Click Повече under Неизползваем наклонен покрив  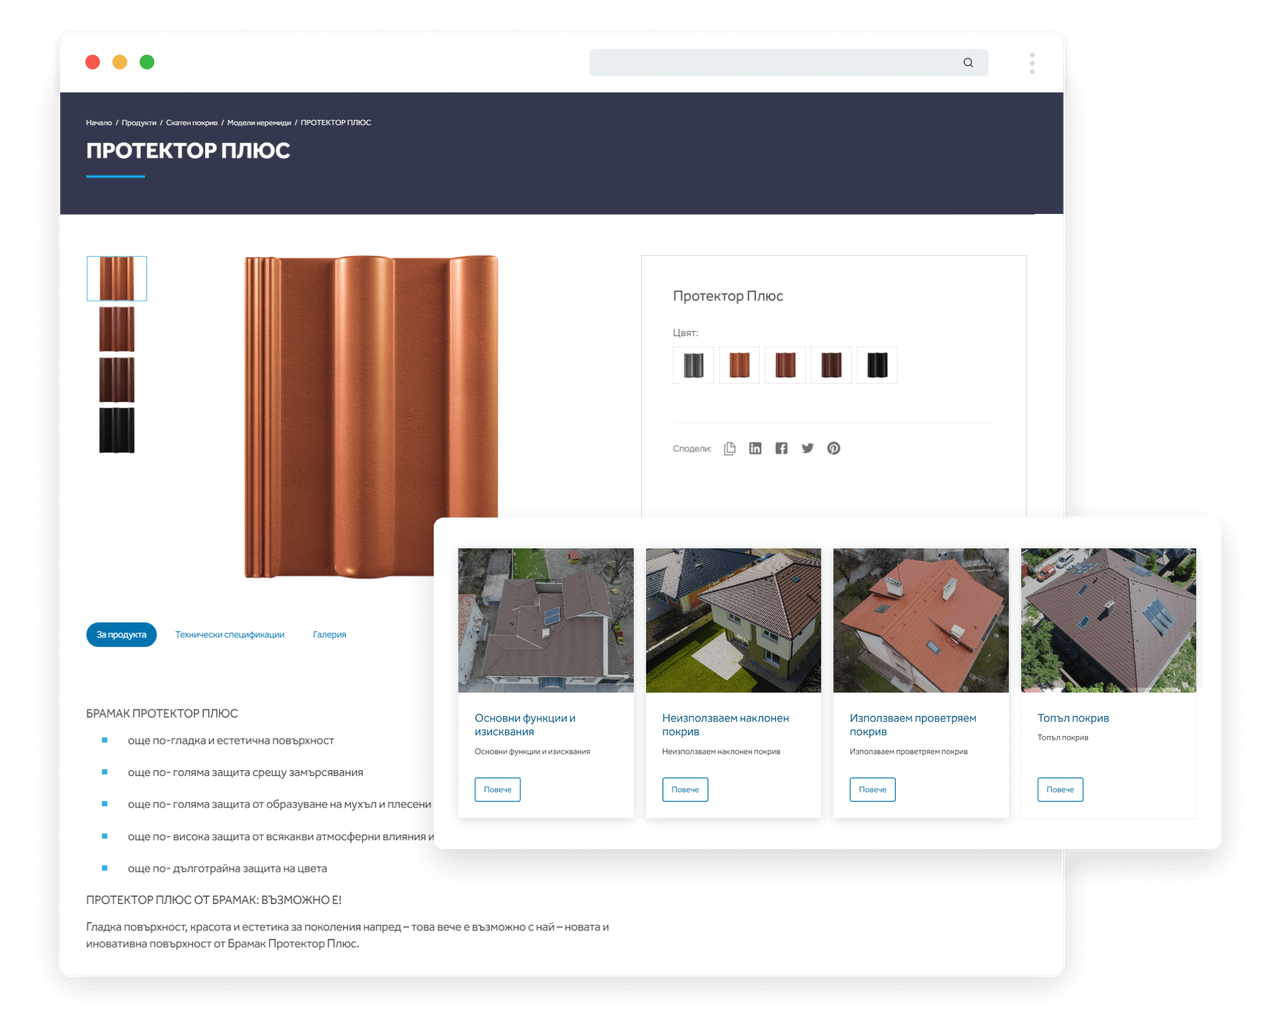[685, 790]
